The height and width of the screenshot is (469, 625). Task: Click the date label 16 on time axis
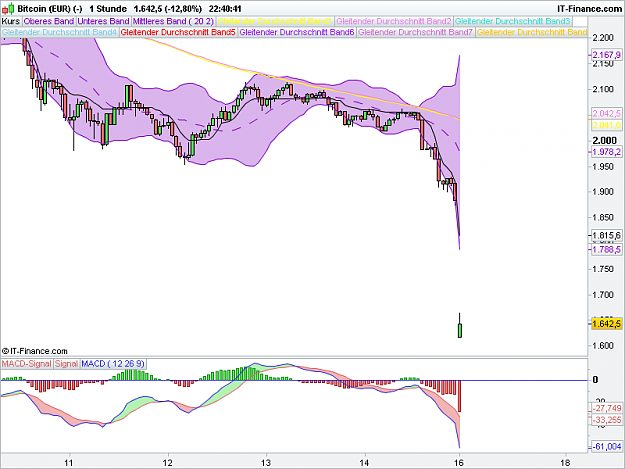459,463
